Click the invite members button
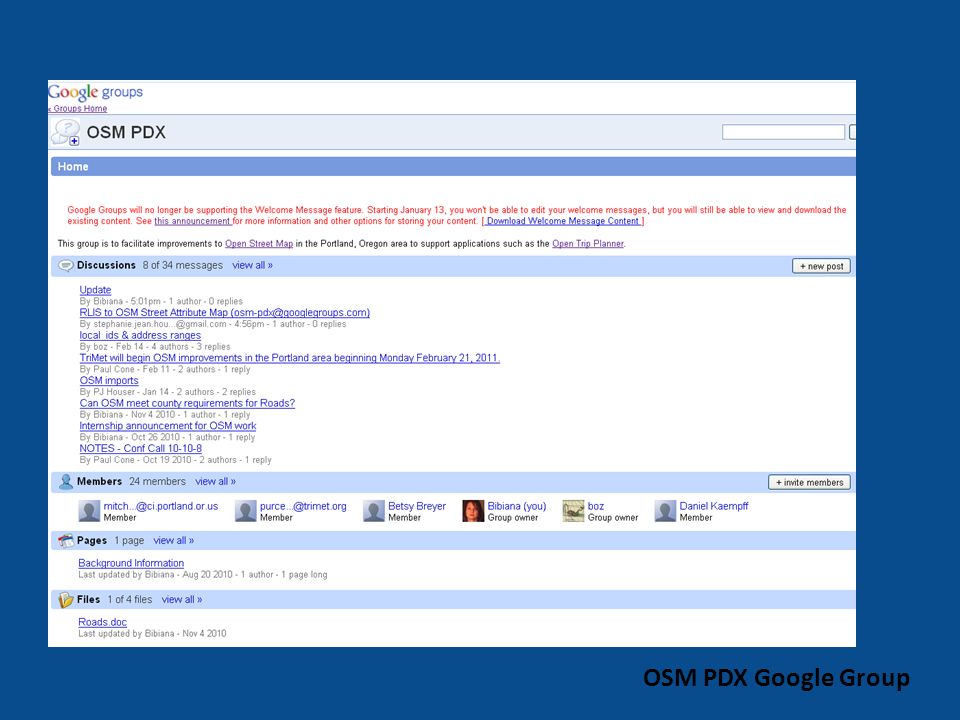This screenshot has width=960, height=720. coord(809,482)
